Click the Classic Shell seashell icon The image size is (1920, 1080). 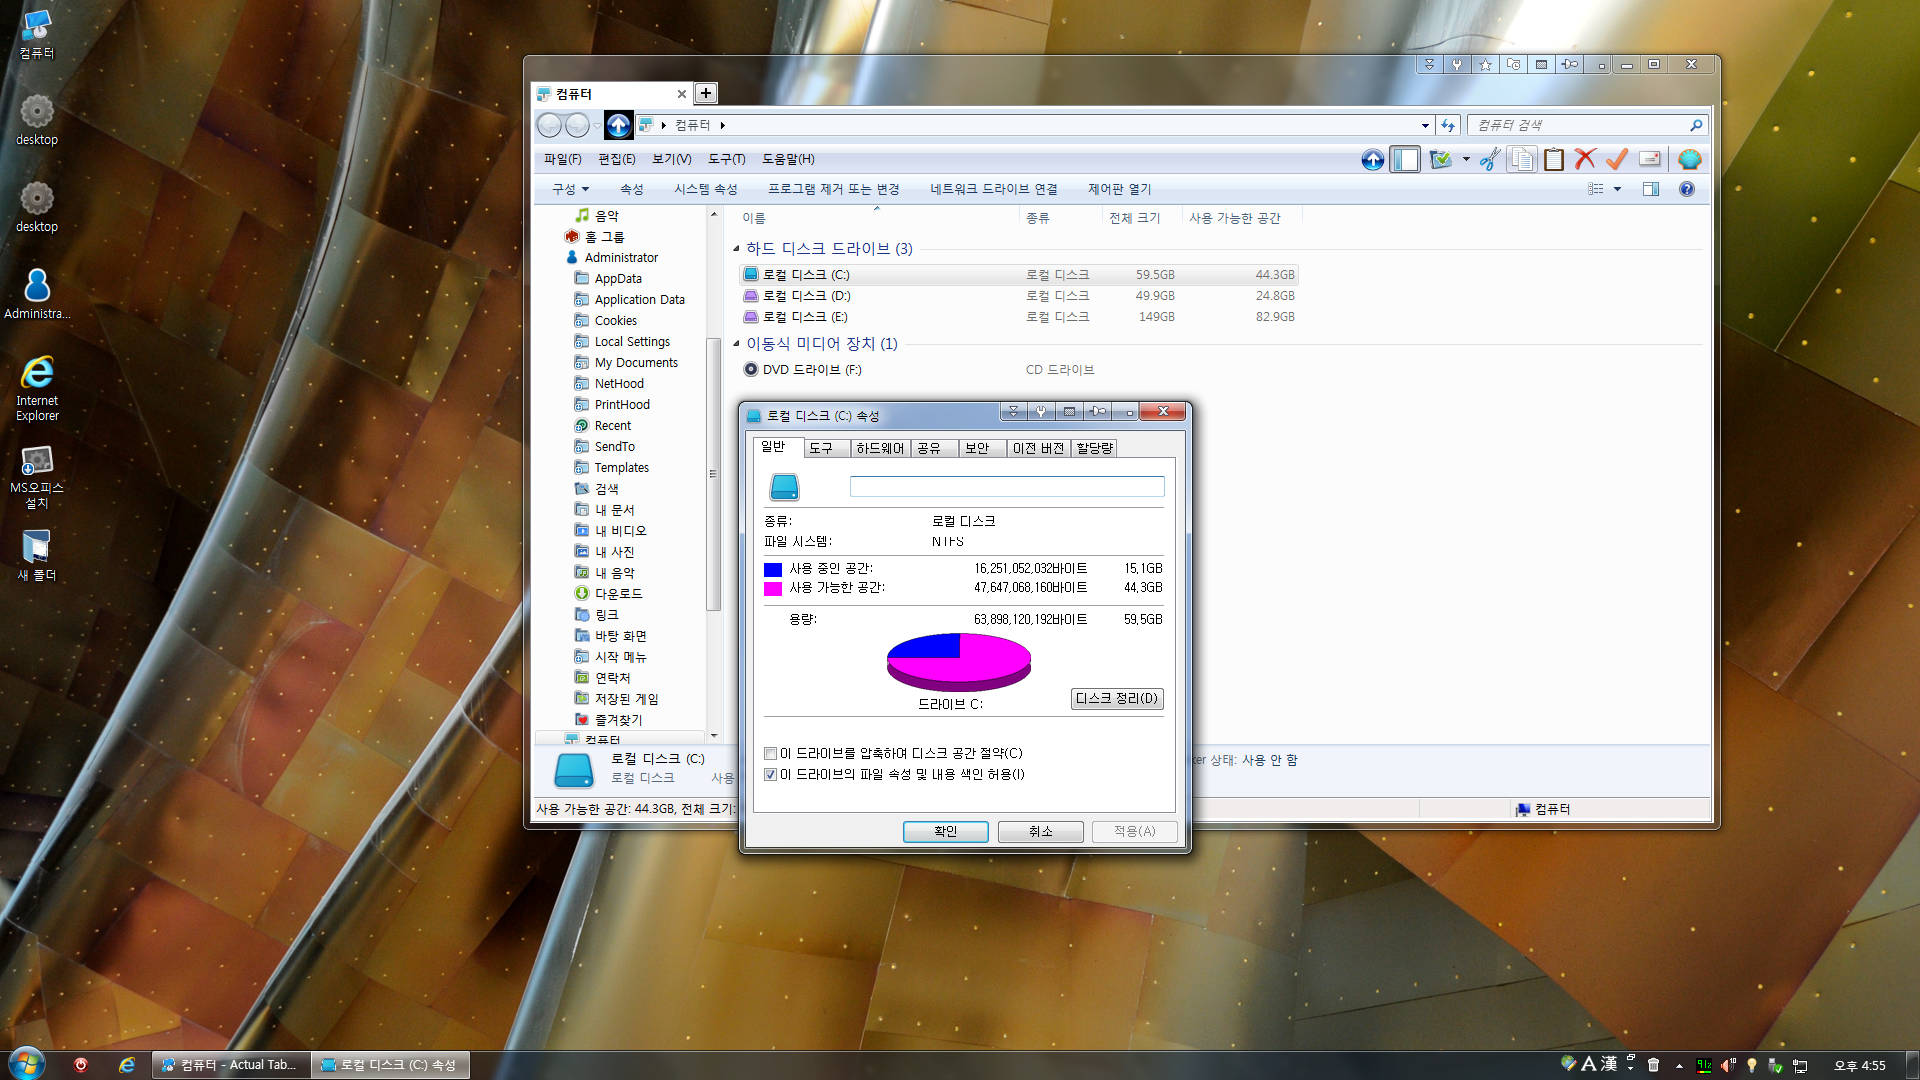click(1690, 160)
